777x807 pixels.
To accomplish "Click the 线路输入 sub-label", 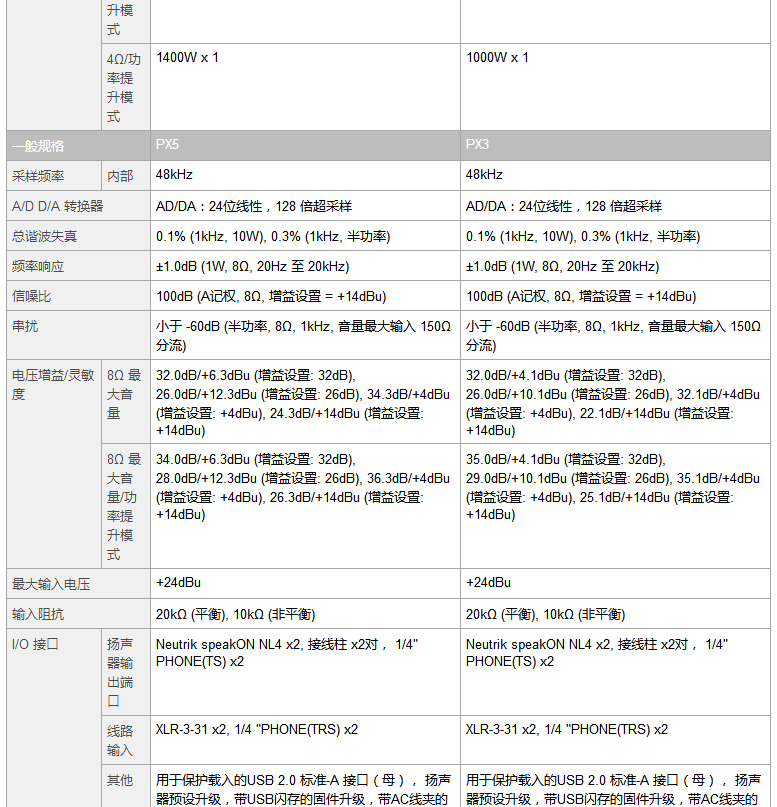I will pos(126,740).
